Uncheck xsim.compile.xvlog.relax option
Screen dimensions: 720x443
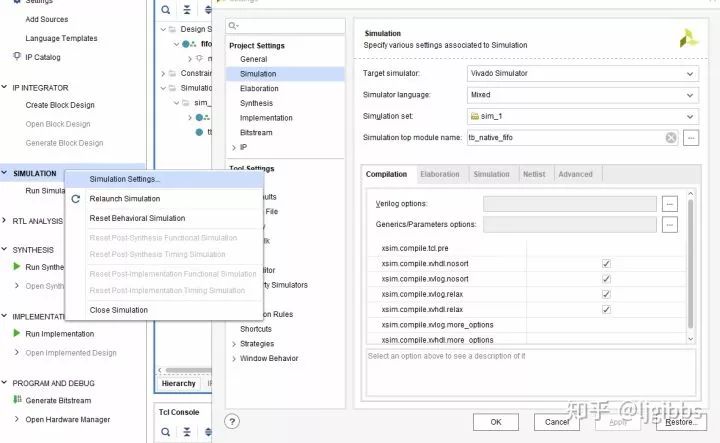coord(606,294)
